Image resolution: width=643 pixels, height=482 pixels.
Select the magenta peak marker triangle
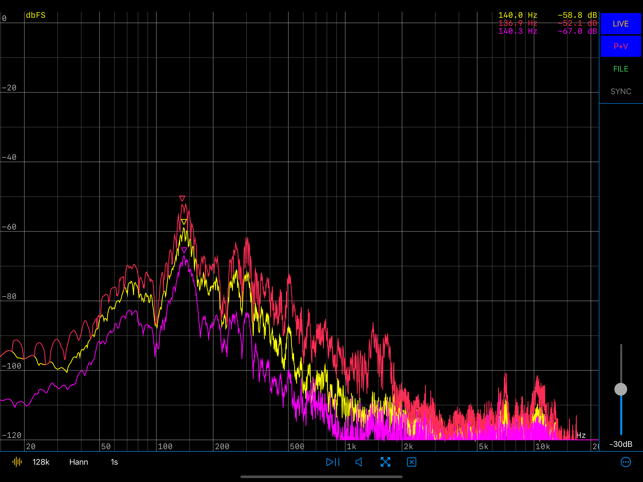click(x=184, y=250)
